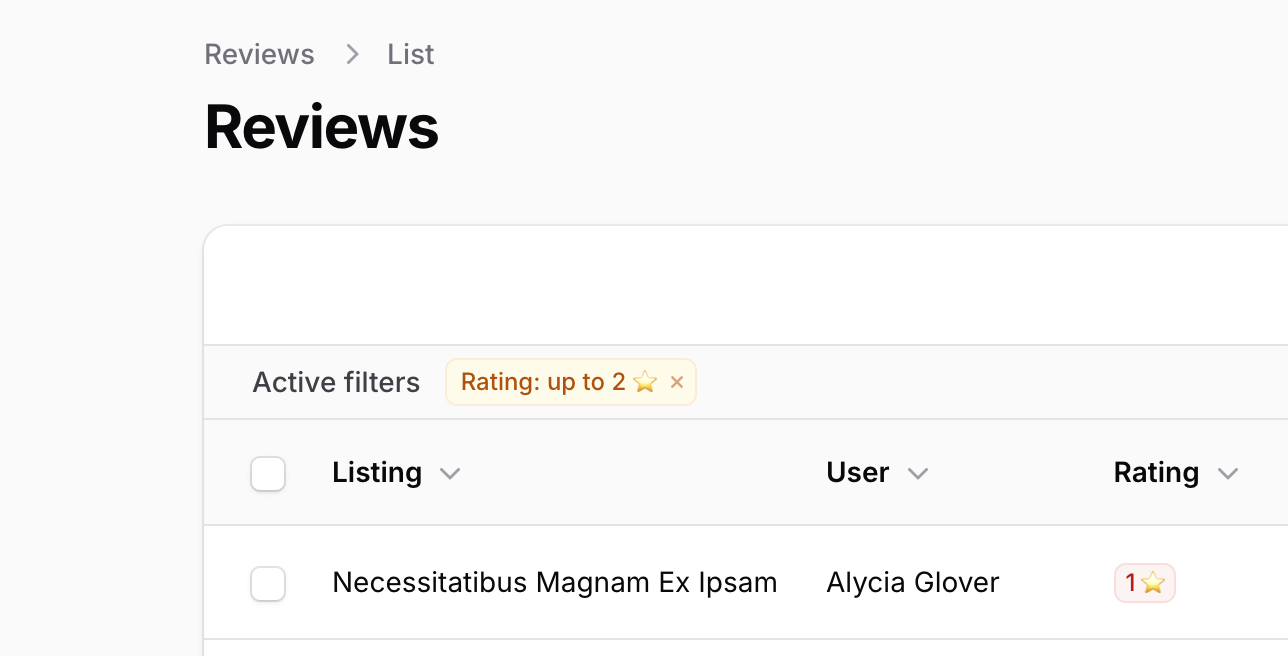Sort the table by the User column label
The height and width of the screenshot is (656, 1288).
pos(857,472)
